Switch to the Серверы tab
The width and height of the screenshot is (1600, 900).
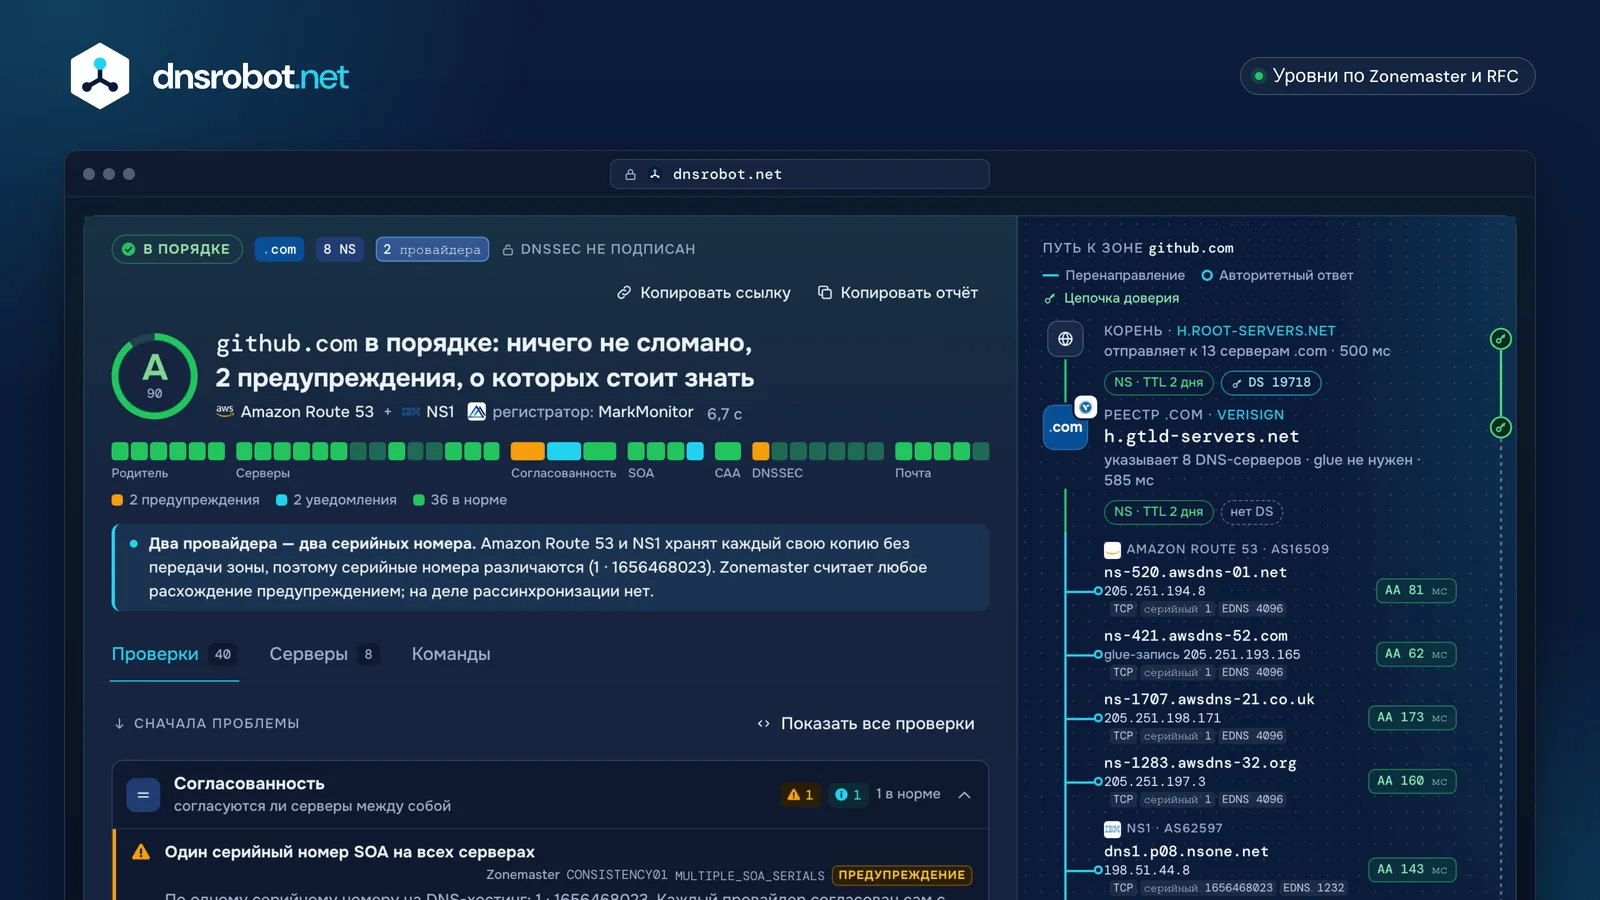tap(324, 654)
